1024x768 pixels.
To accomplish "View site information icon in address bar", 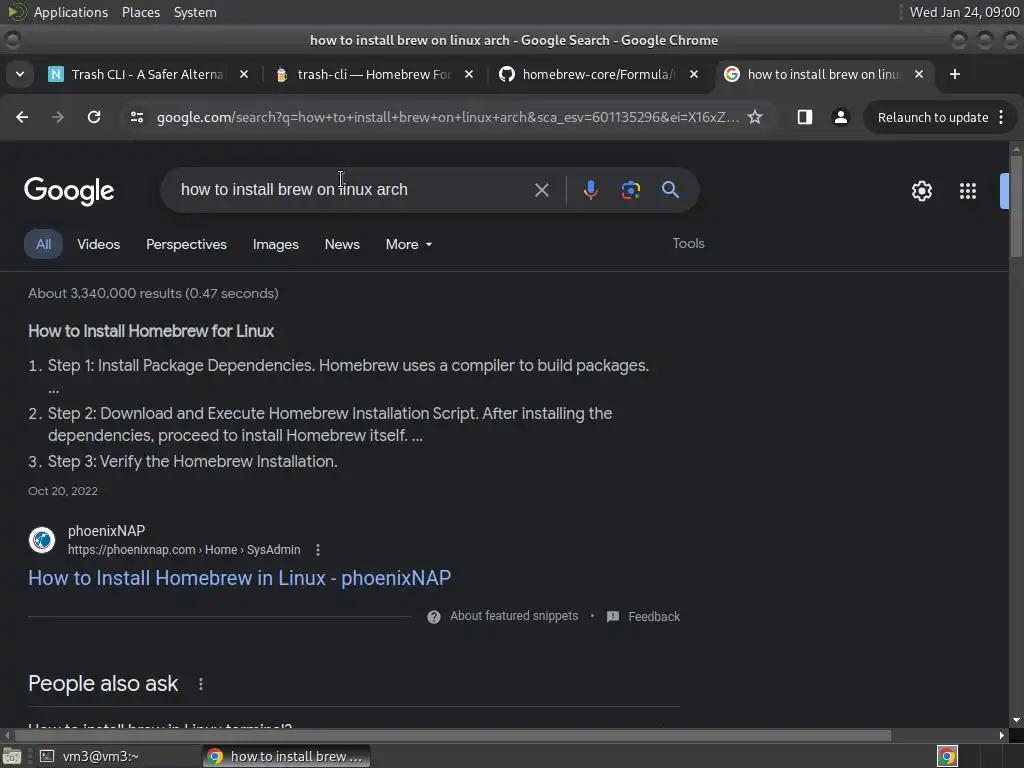I will (x=136, y=117).
